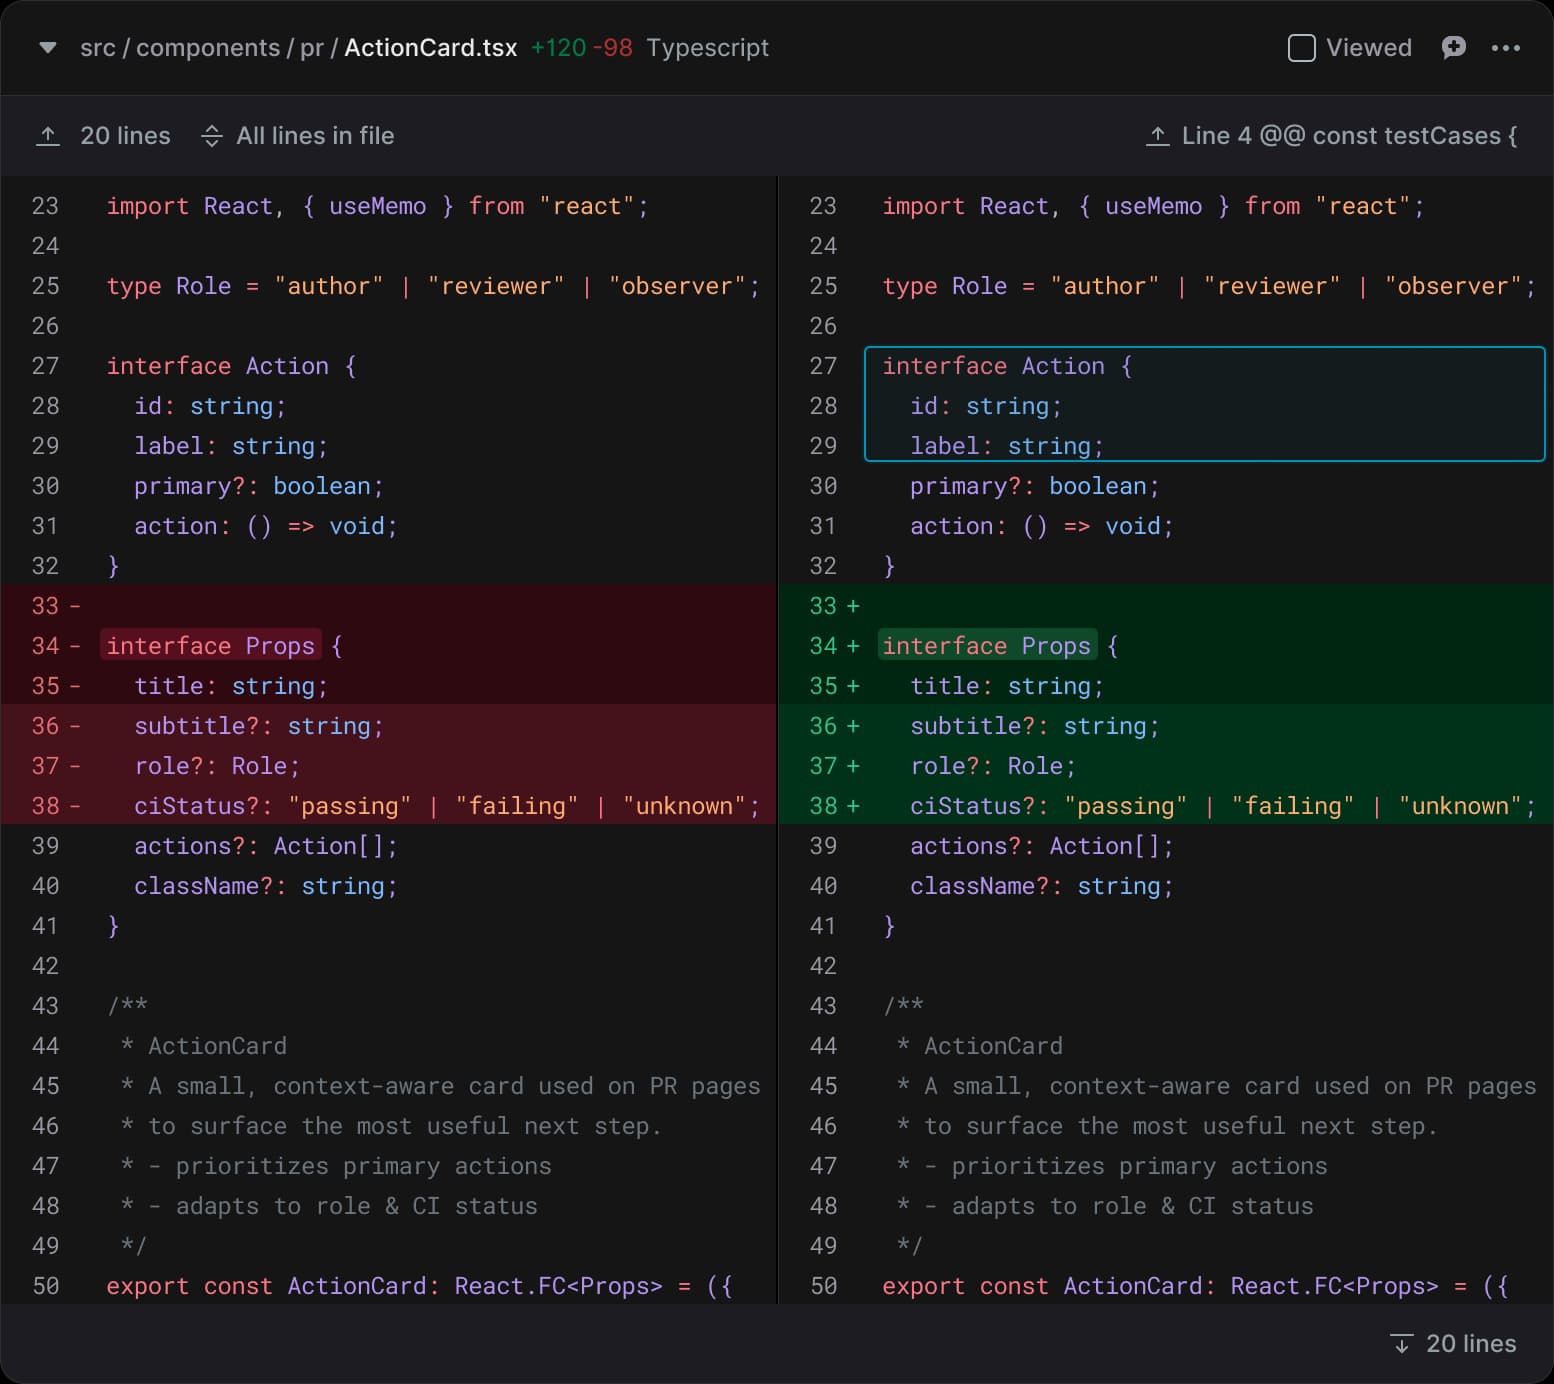
Task: Click the ActionCard.tsx file name
Action: (x=430, y=48)
